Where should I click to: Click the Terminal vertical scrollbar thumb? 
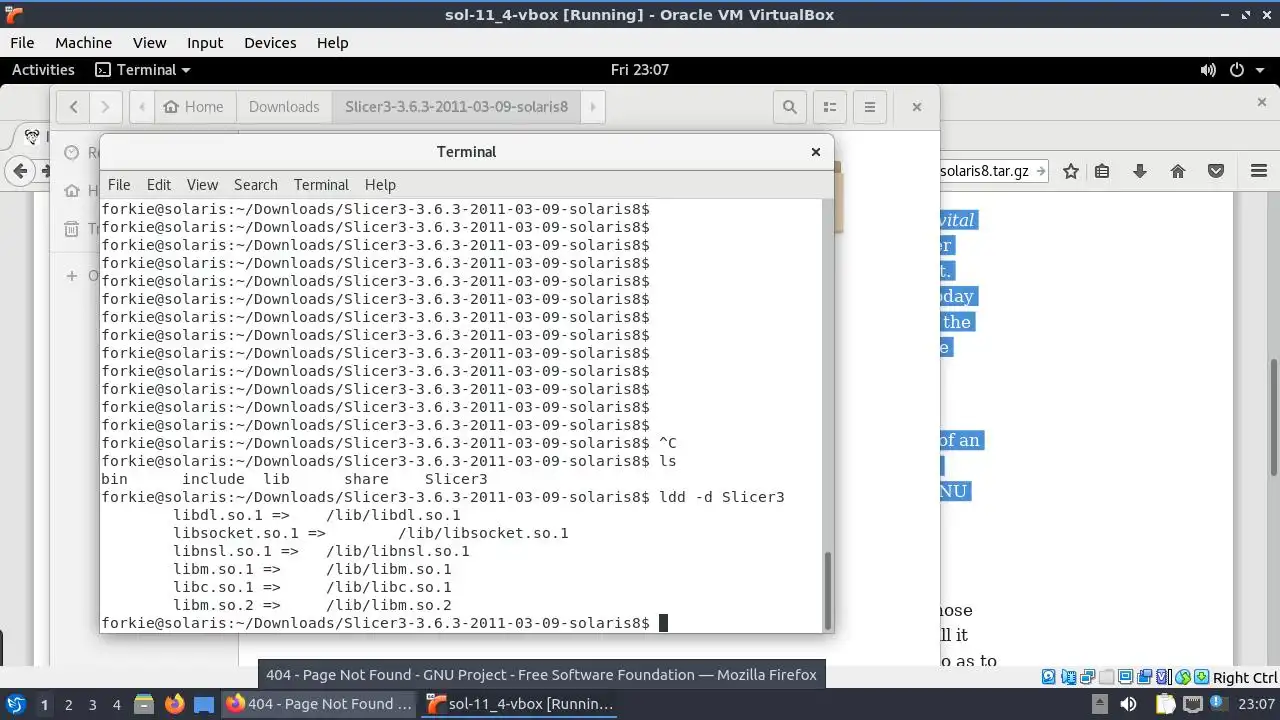click(827, 589)
